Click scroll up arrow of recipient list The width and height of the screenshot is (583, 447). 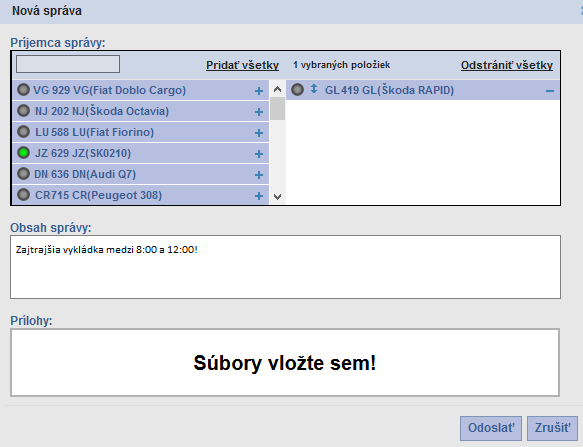pyautogui.click(x=277, y=89)
